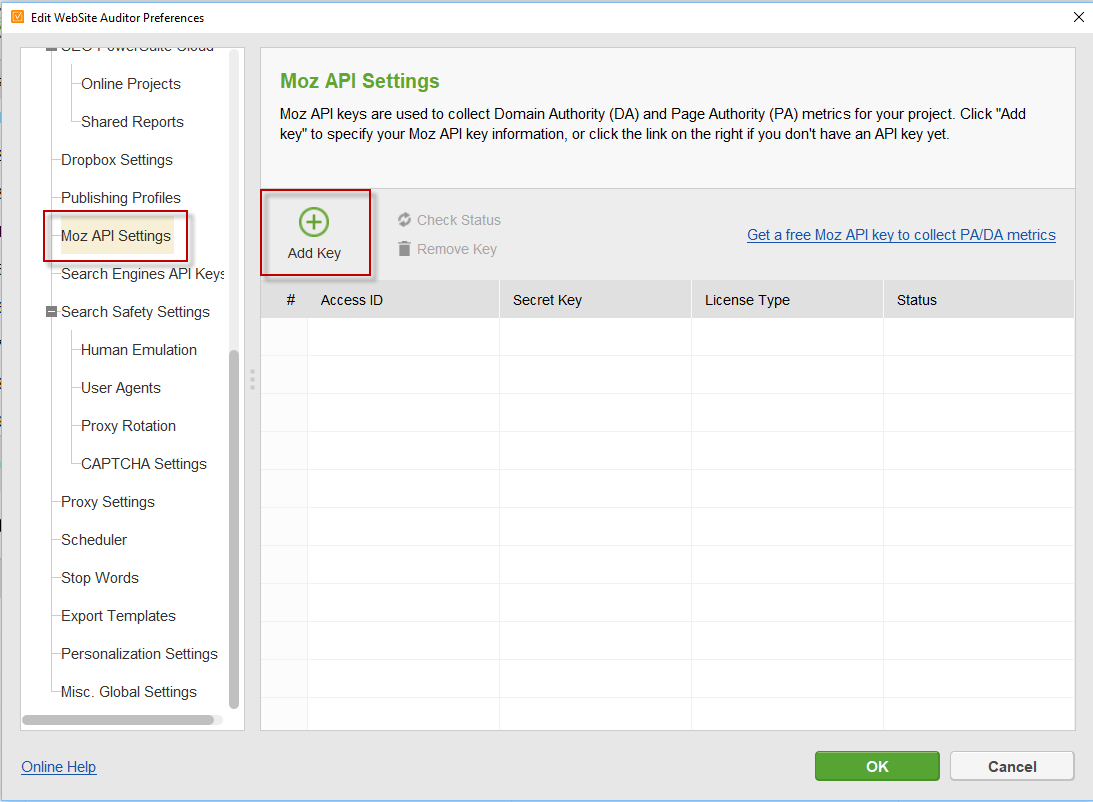Collapse the Search Safety Settings tree node
Image resolution: width=1093 pixels, height=802 pixels.
coord(51,311)
